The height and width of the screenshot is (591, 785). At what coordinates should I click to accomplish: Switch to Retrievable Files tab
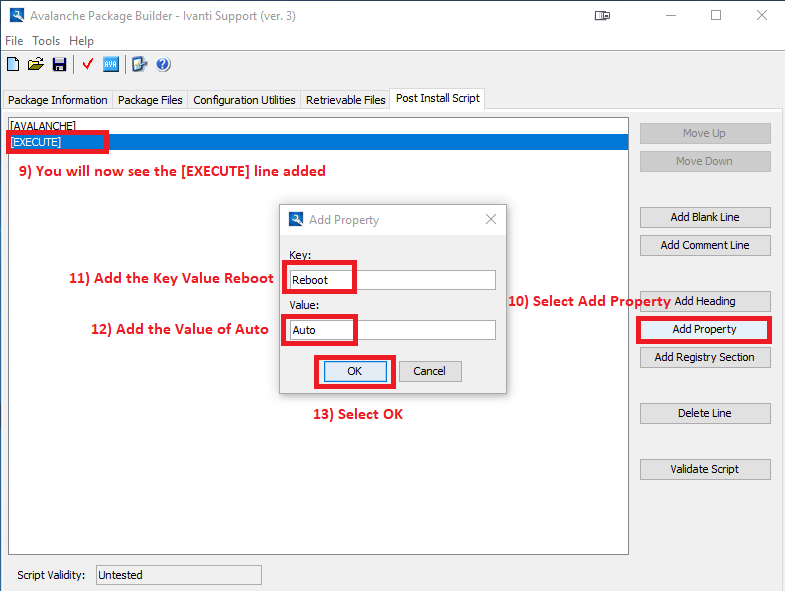point(345,100)
